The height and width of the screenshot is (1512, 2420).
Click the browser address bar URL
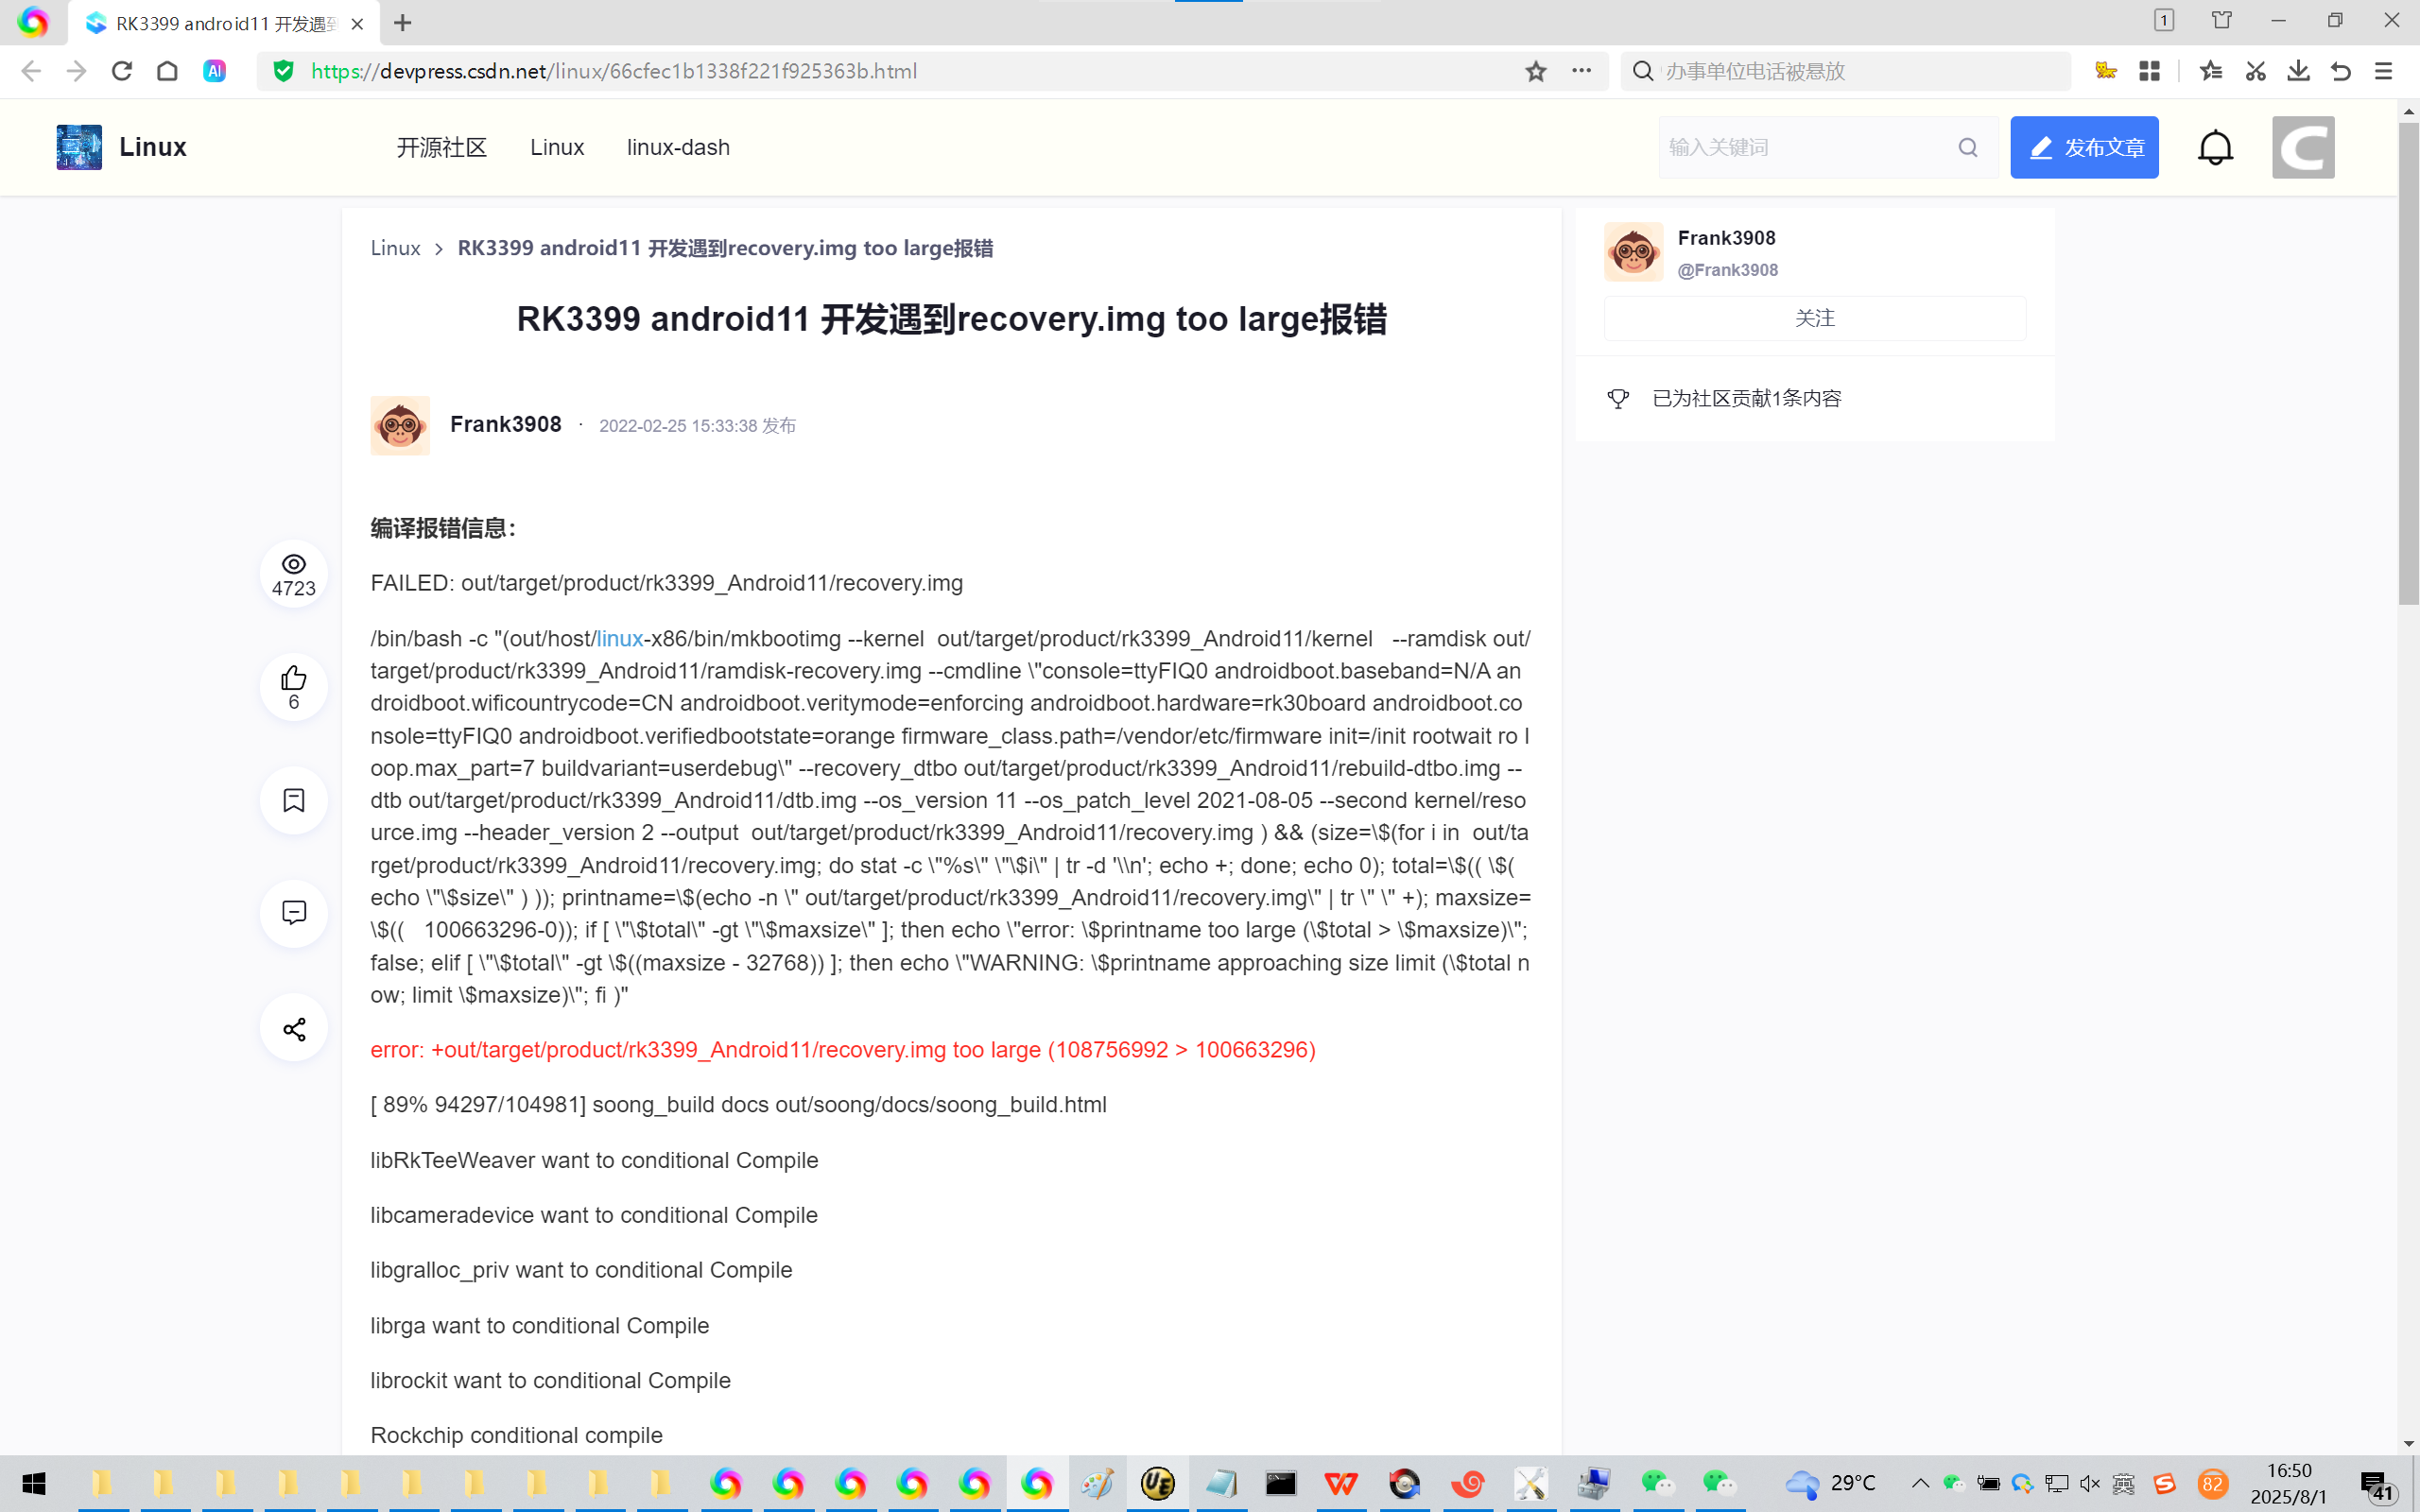613,71
